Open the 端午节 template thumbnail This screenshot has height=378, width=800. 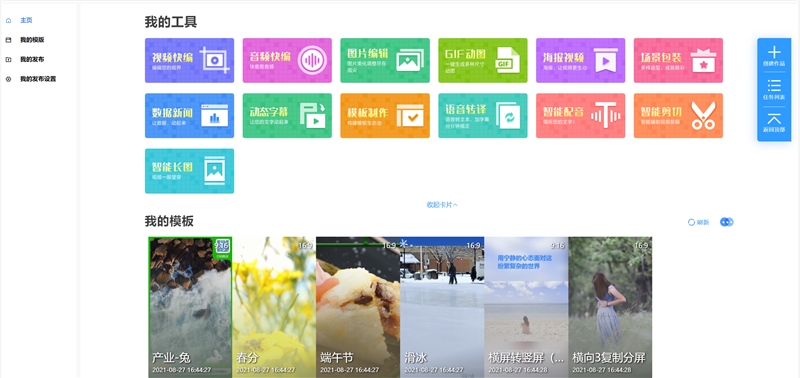[x=358, y=307]
